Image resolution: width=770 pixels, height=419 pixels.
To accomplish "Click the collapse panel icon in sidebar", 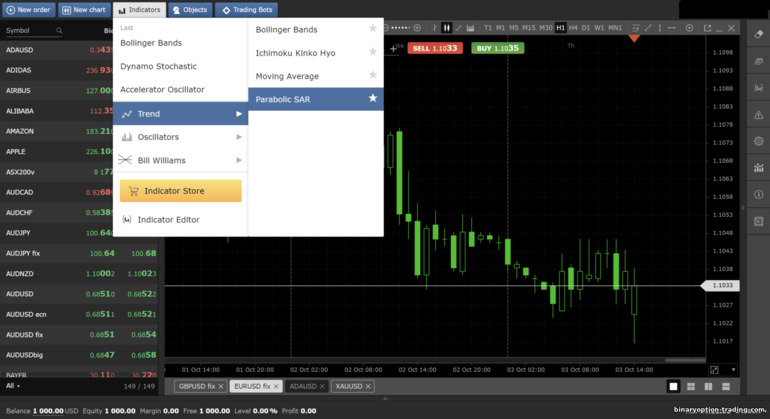I will (759, 221).
